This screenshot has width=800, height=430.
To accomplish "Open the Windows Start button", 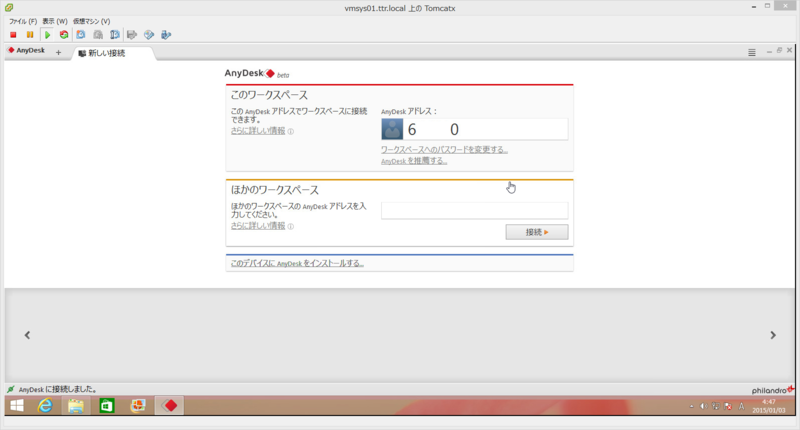I will (x=17, y=406).
